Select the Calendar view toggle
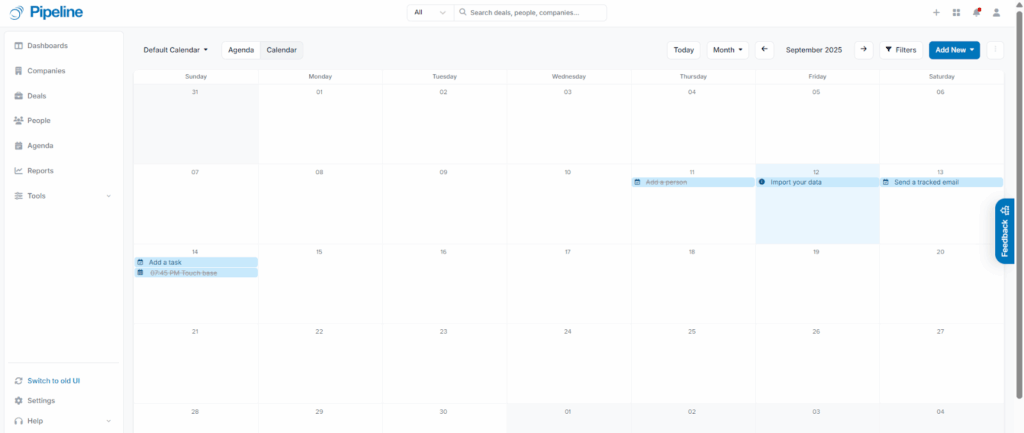The width and height of the screenshot is (1024, 433). pos(281,49)
